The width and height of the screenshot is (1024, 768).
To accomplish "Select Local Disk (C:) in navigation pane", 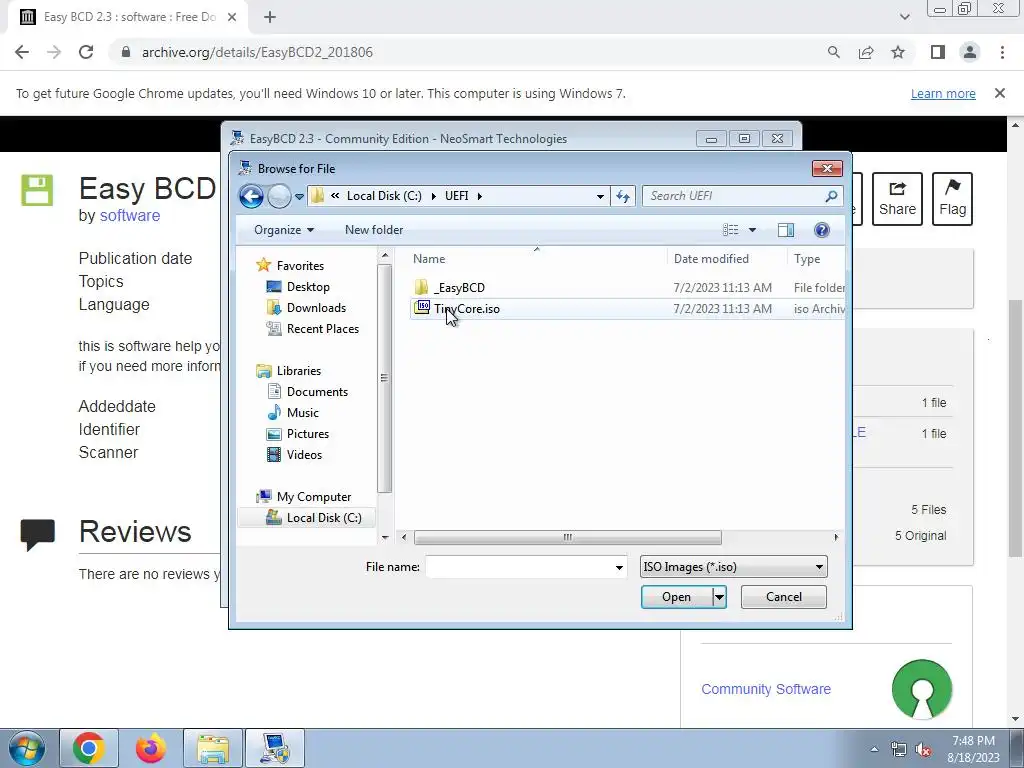I will pyautogui.click(x=324, y=518).
